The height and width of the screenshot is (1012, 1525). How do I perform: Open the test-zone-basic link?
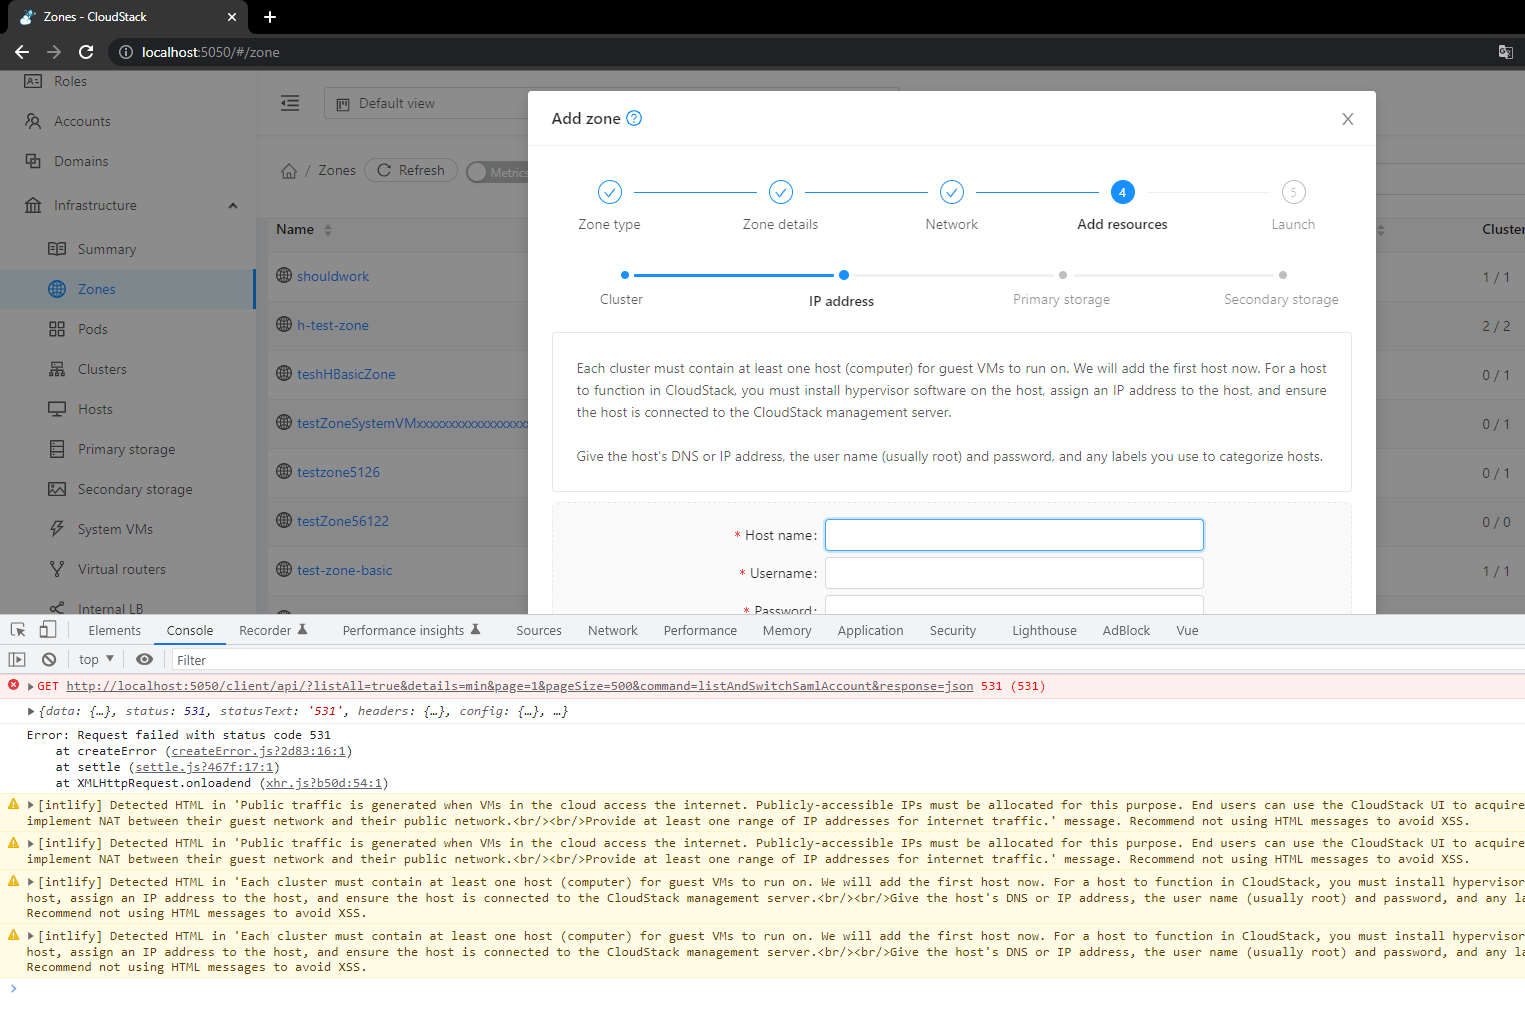point(345,570)
